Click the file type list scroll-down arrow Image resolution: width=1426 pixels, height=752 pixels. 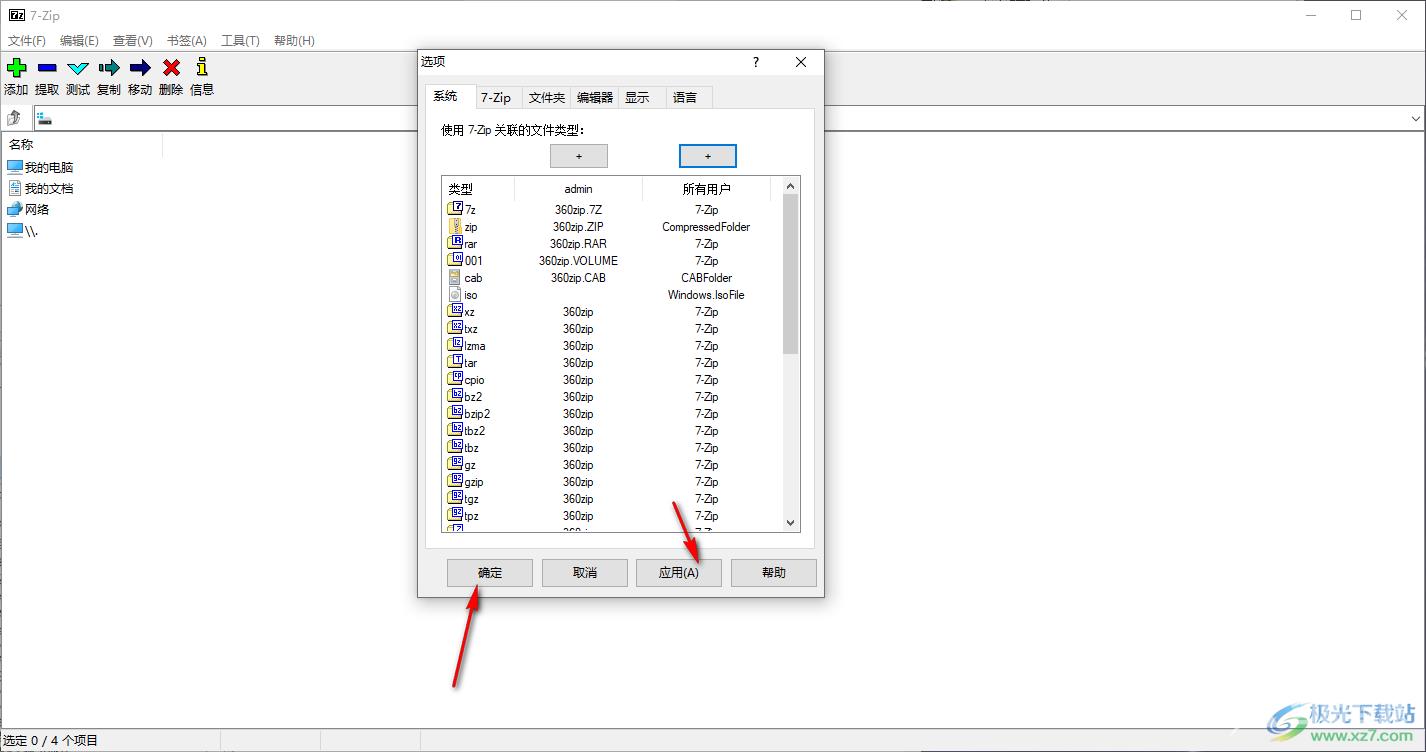[791, 523]
